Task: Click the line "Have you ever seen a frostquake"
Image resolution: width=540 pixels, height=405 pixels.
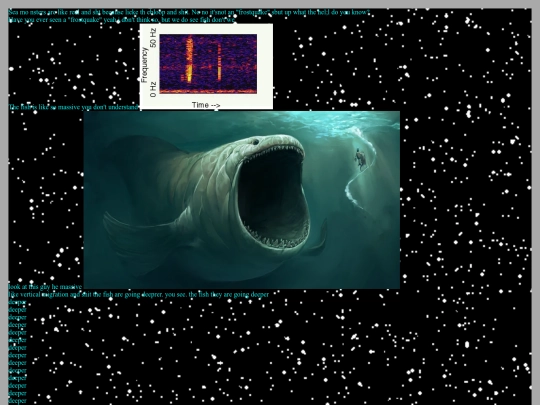Action: [x=122, y=20]
